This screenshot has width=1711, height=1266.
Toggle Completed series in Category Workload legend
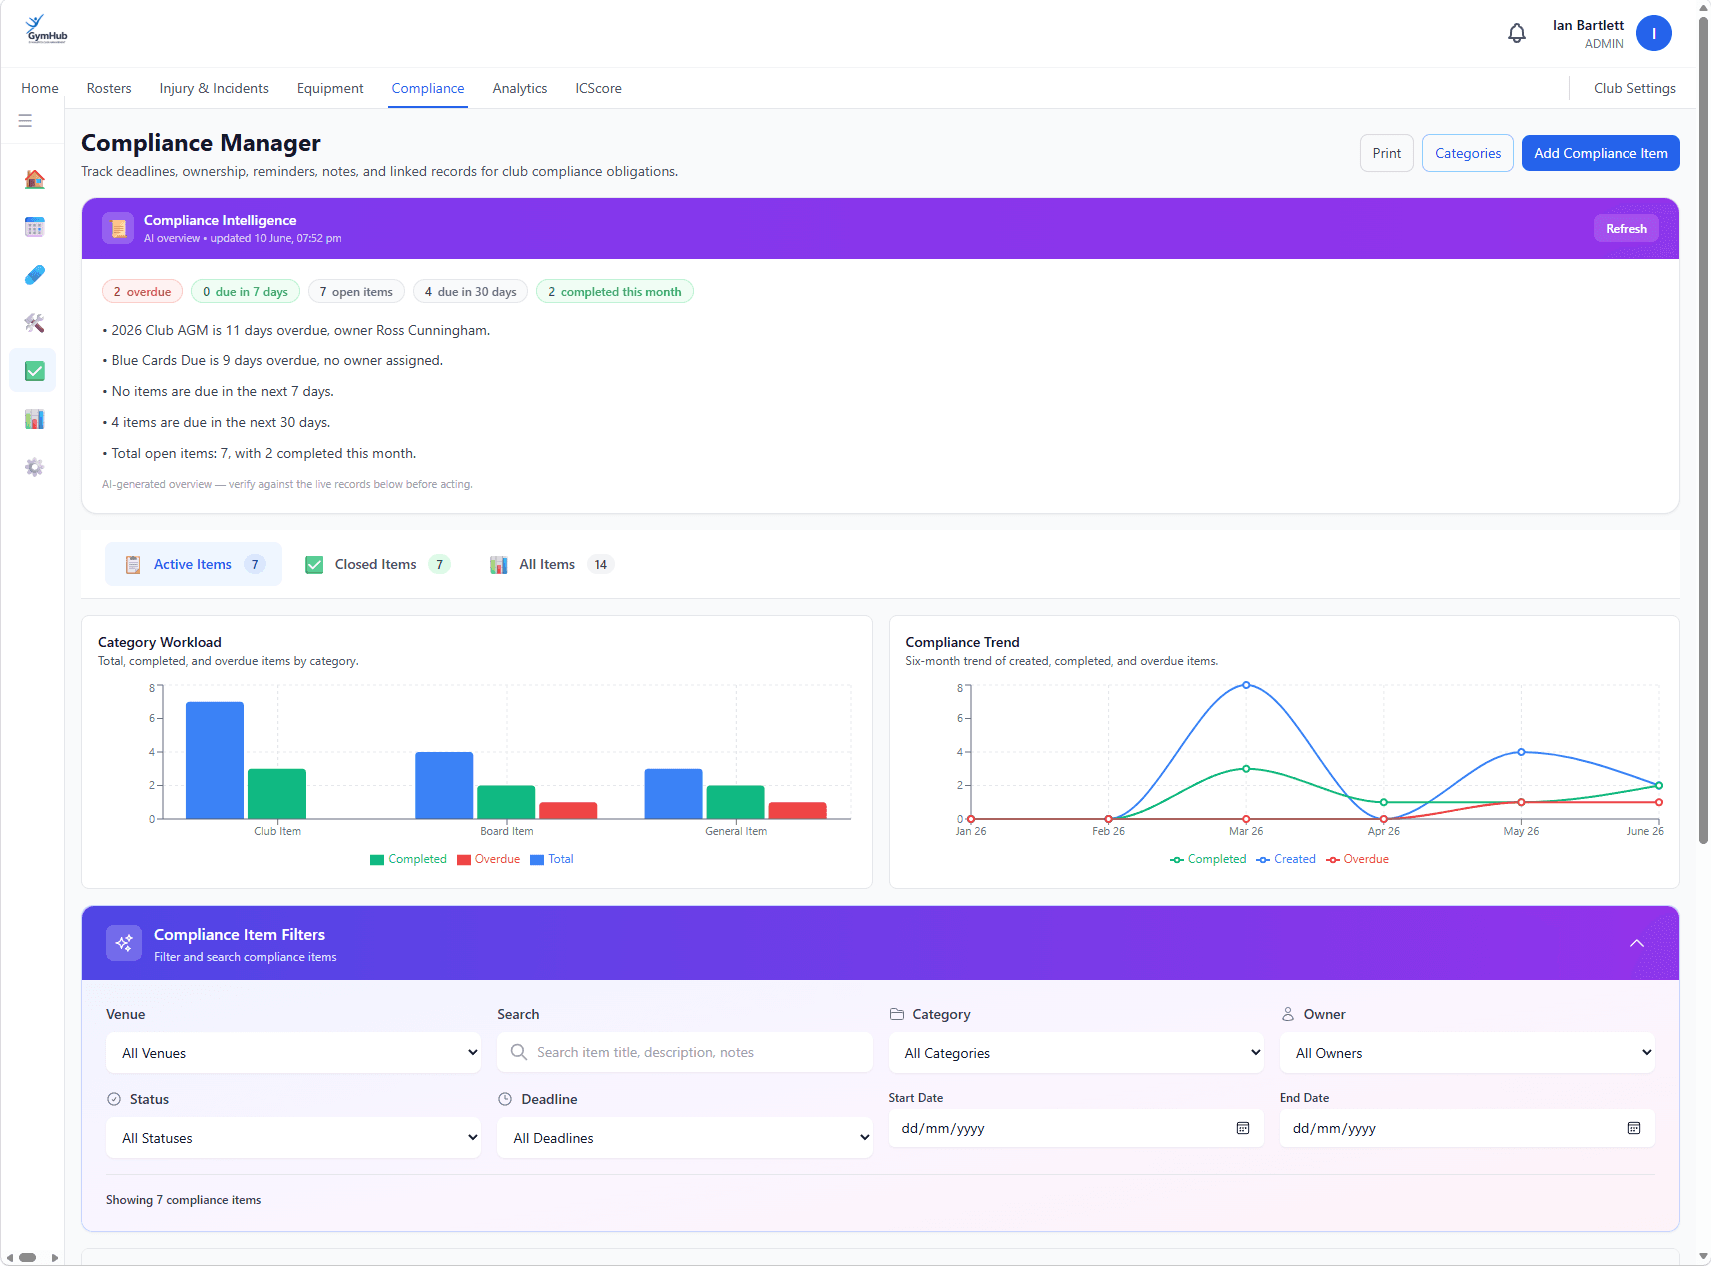408,859
